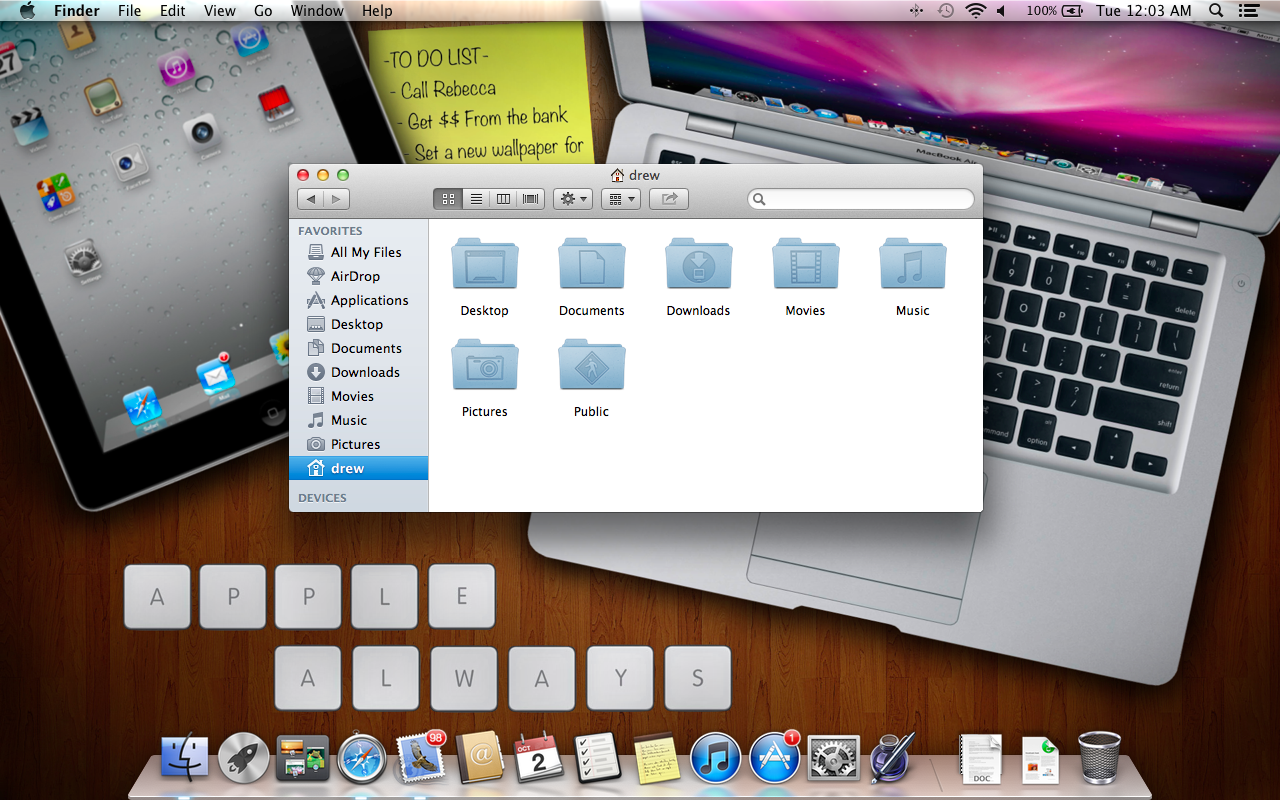This screenshot has height=800, width=1280.
Task: Open the quill pen app in Dock
Action: pyautogui.click(x=893, y=757)
